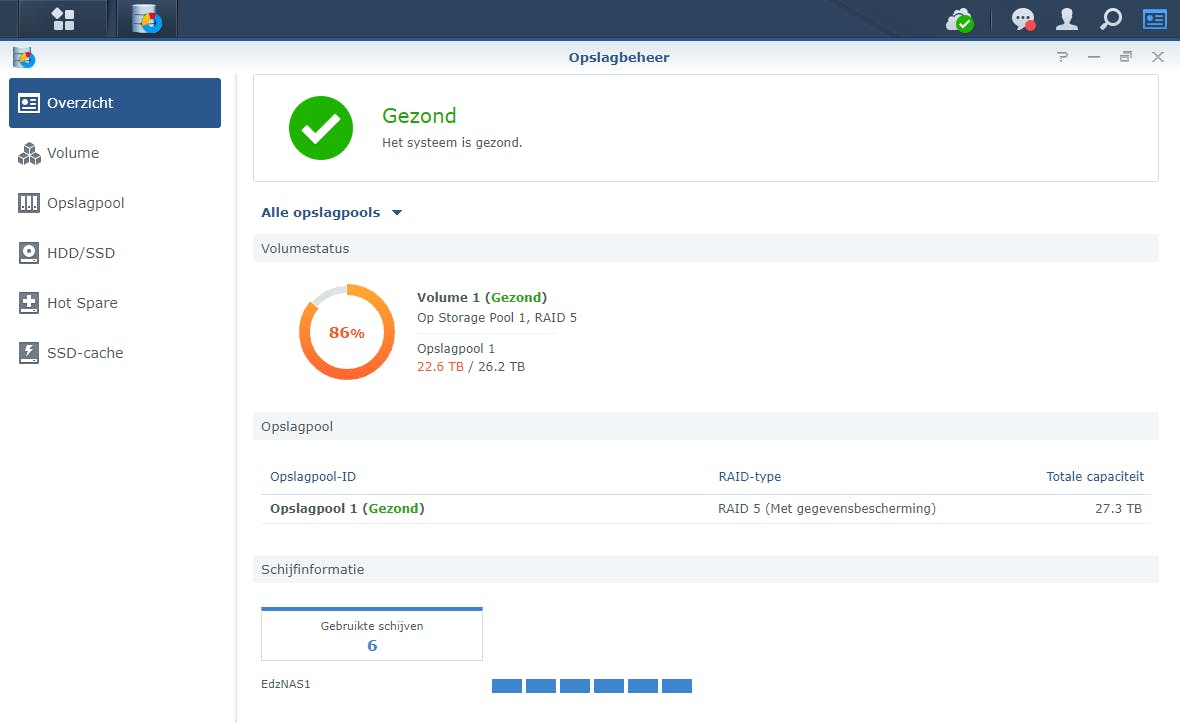
Task: Click the Opslagpool-ID column header
Action: (x=313, y=477)
